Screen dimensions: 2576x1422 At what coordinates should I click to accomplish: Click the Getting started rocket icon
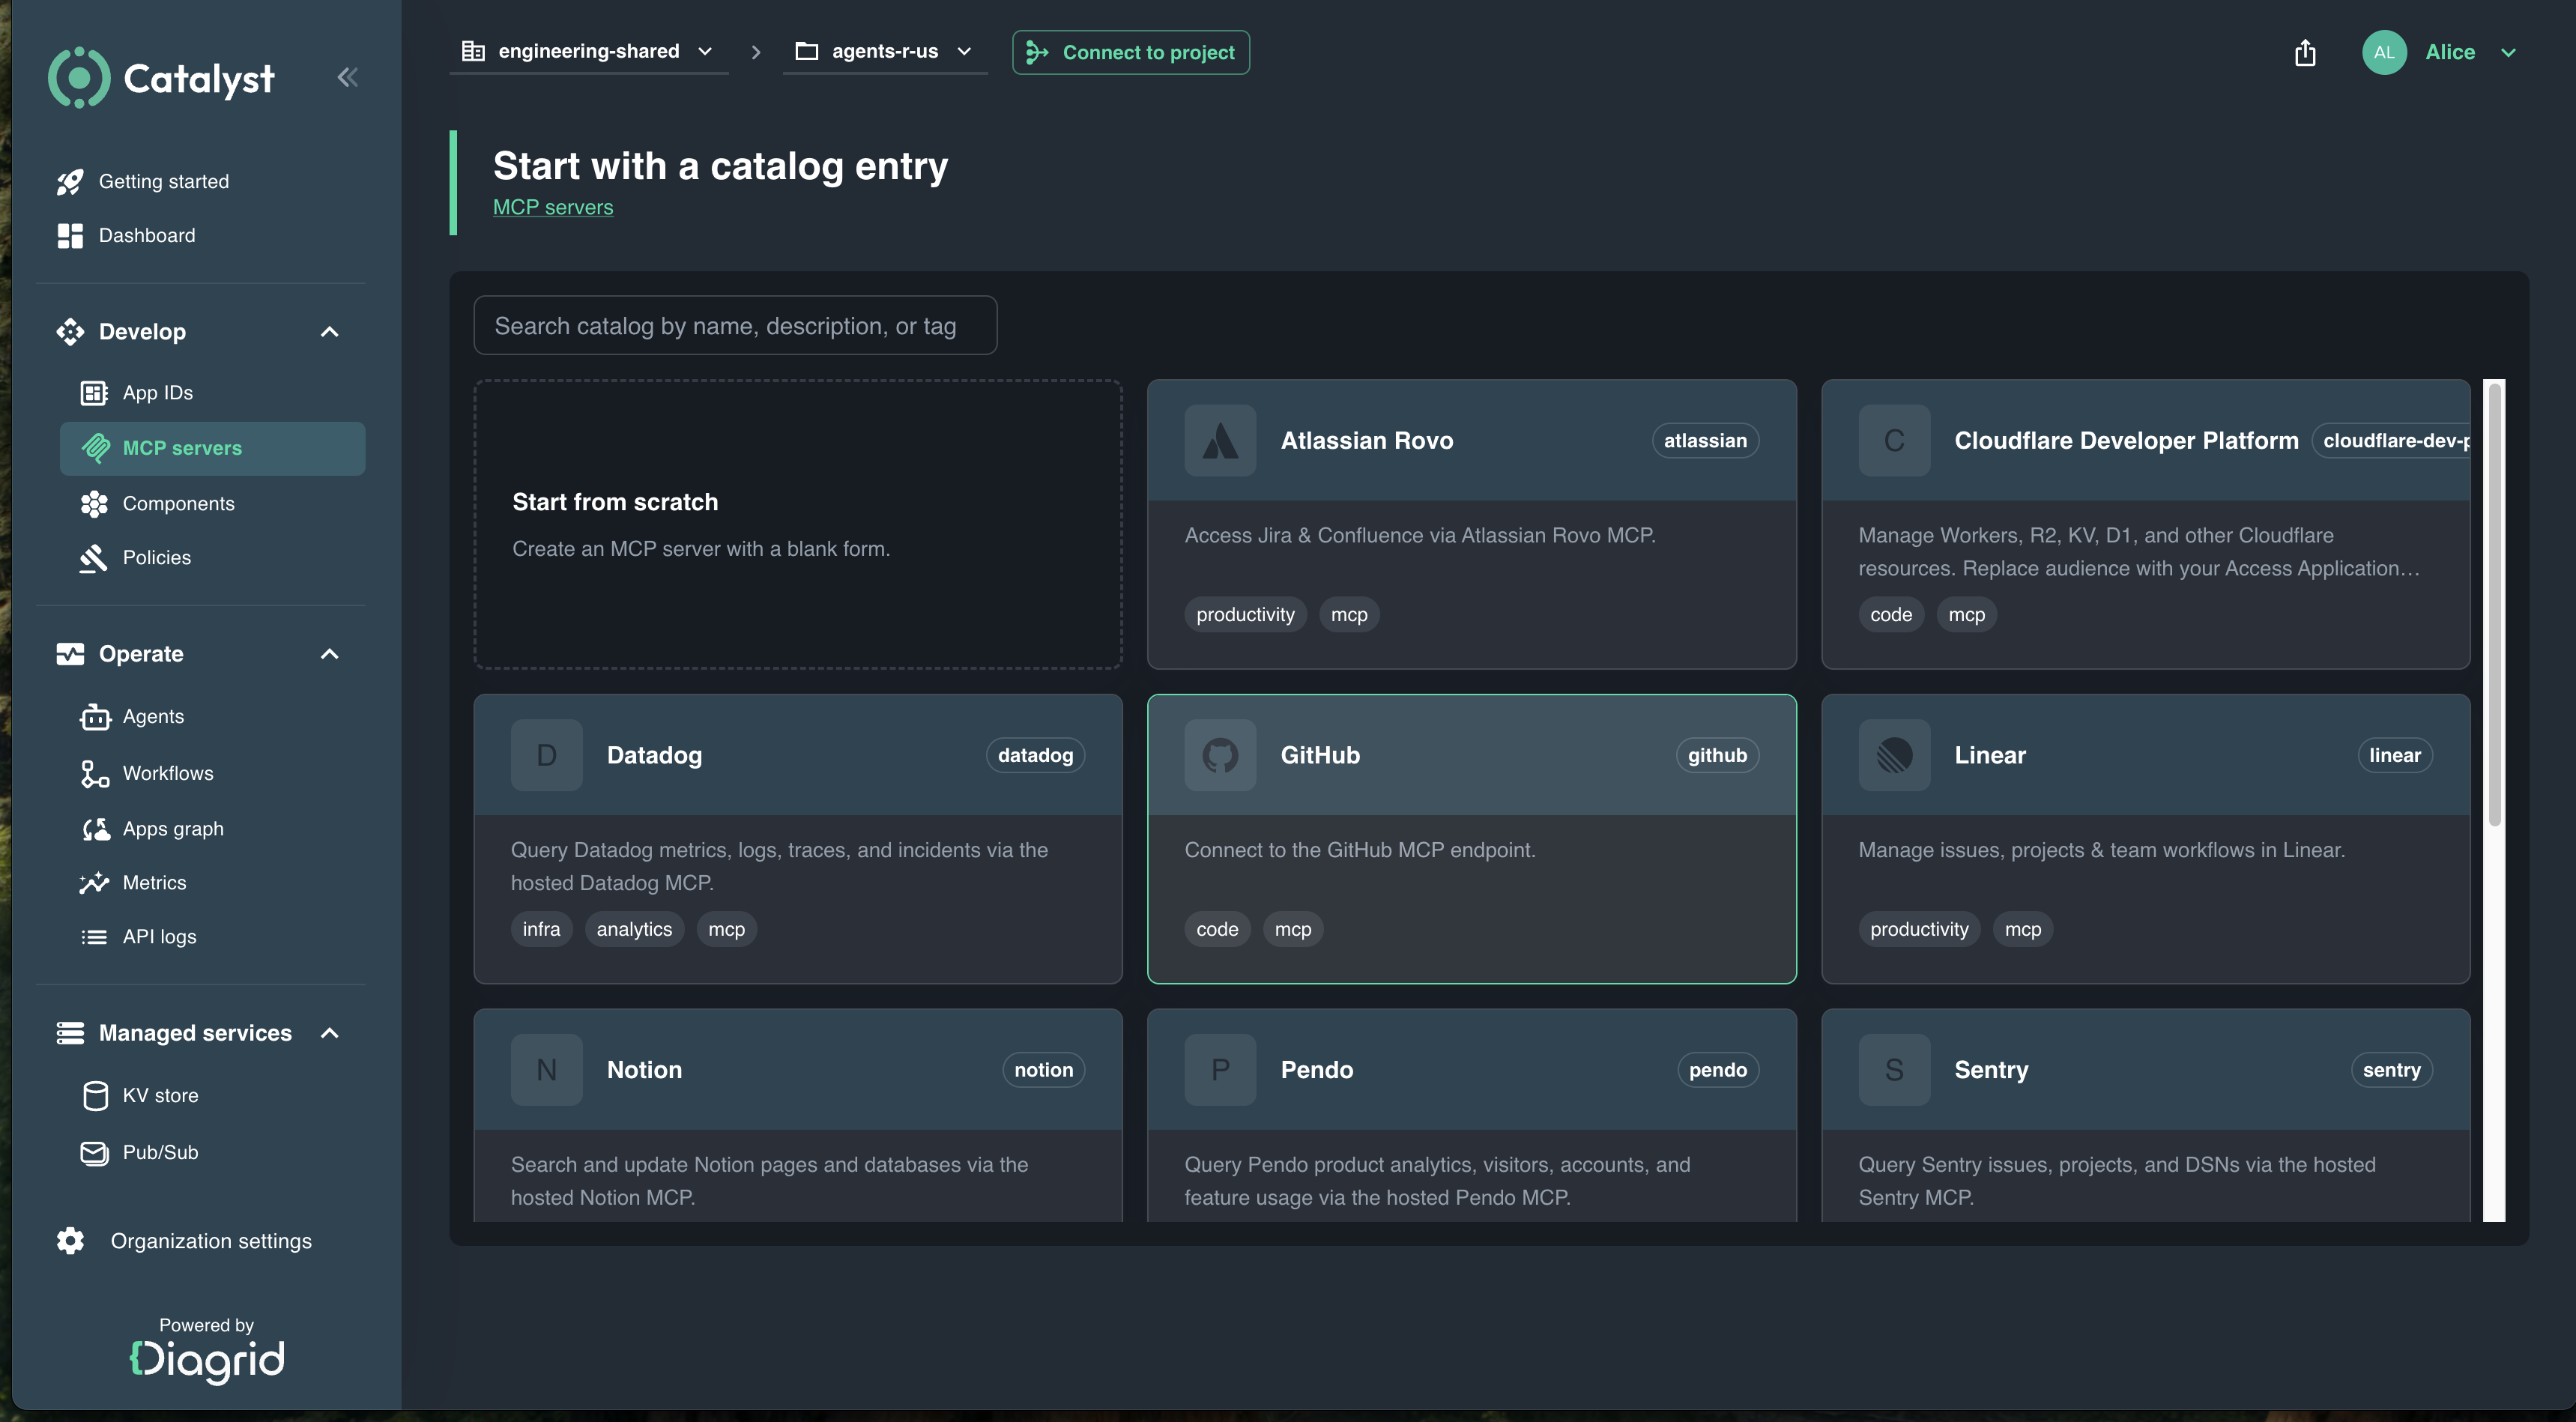click(x=70, y=182)
